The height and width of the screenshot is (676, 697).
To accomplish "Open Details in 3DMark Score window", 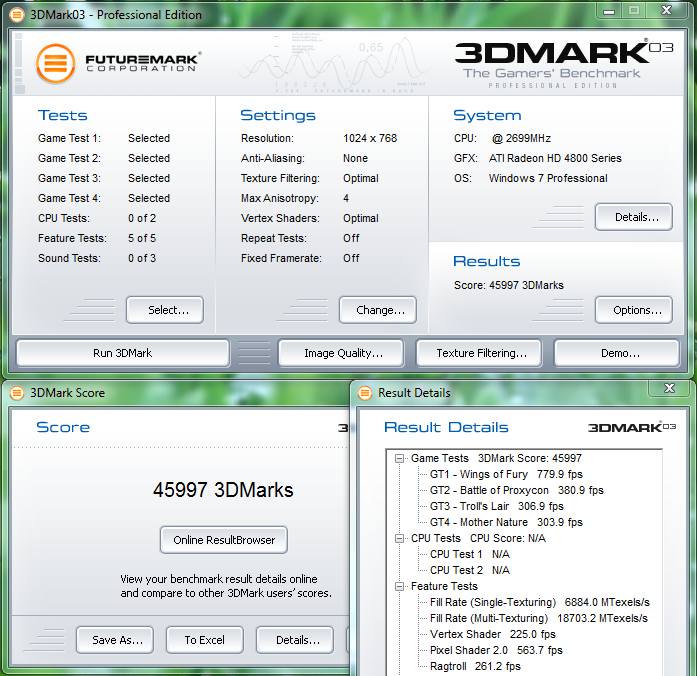I will (x=295, y=640).
